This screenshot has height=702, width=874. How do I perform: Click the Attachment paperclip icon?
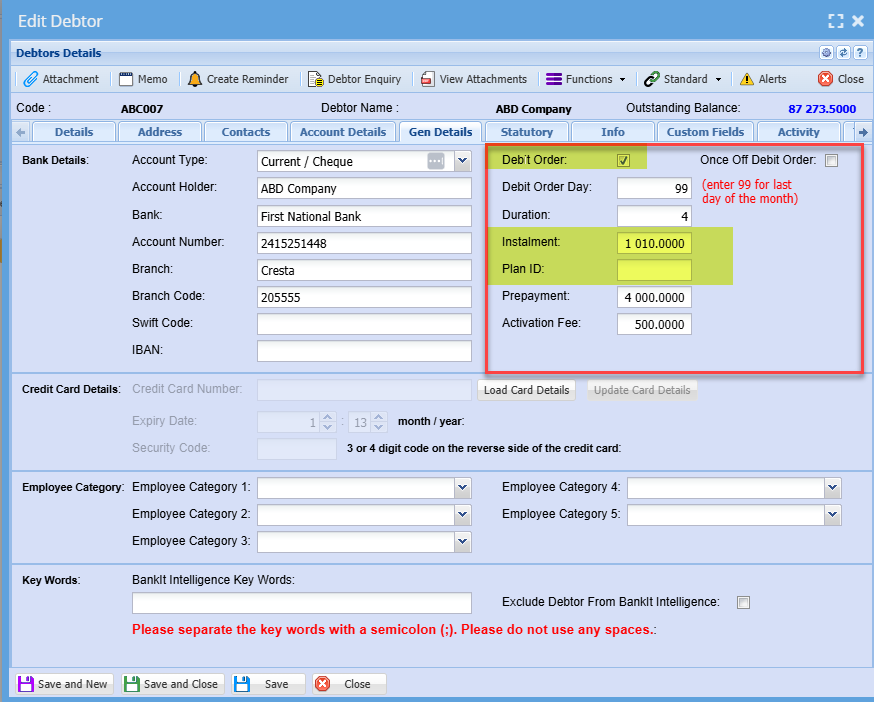click(30, 79)
